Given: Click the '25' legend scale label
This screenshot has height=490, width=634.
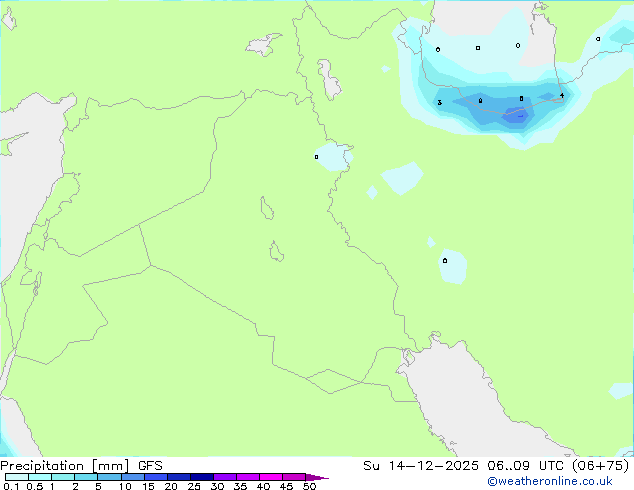Looking at the screenshot, I should point(194,486).
